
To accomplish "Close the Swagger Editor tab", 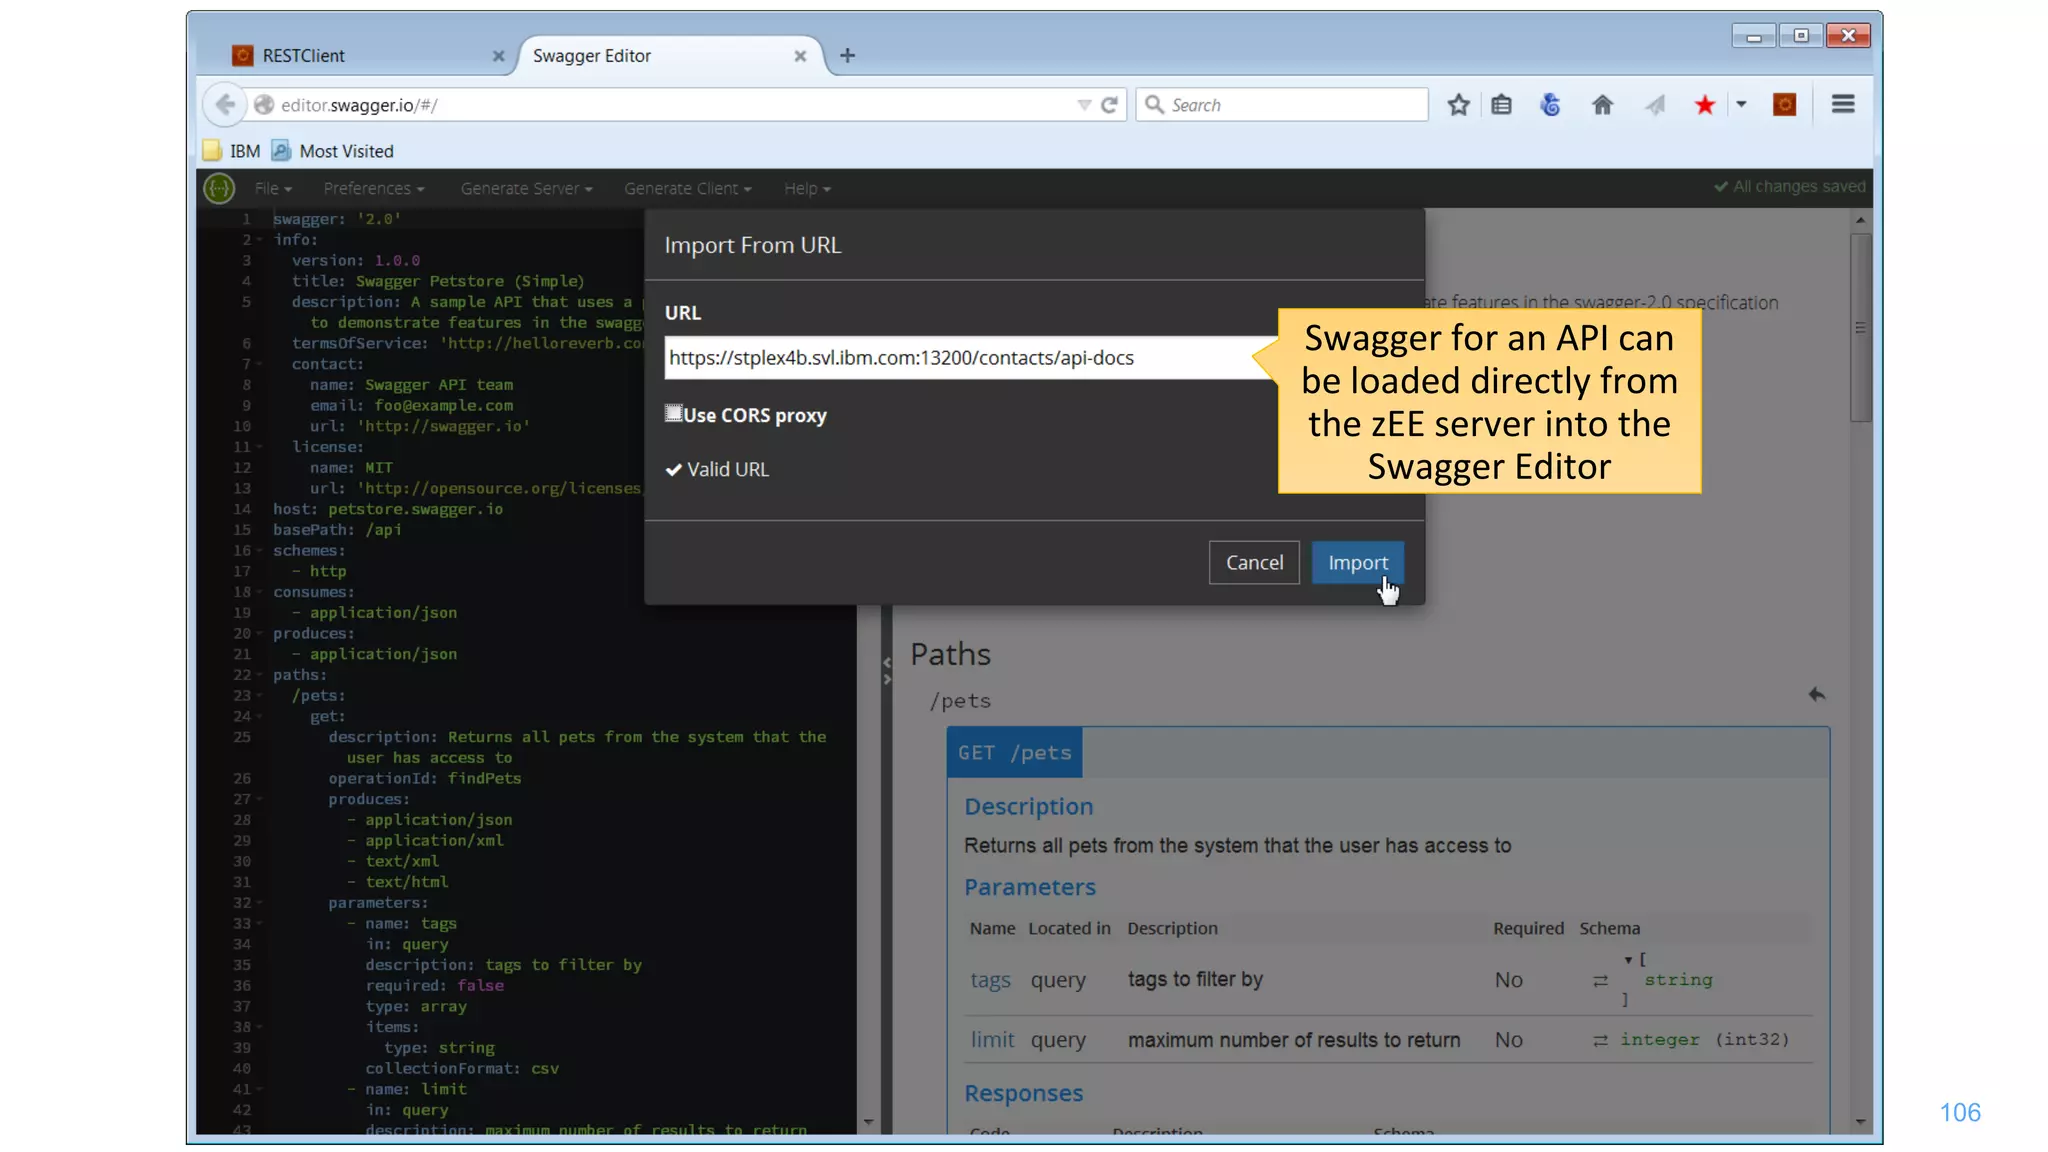I will click(x=800, y=56).
